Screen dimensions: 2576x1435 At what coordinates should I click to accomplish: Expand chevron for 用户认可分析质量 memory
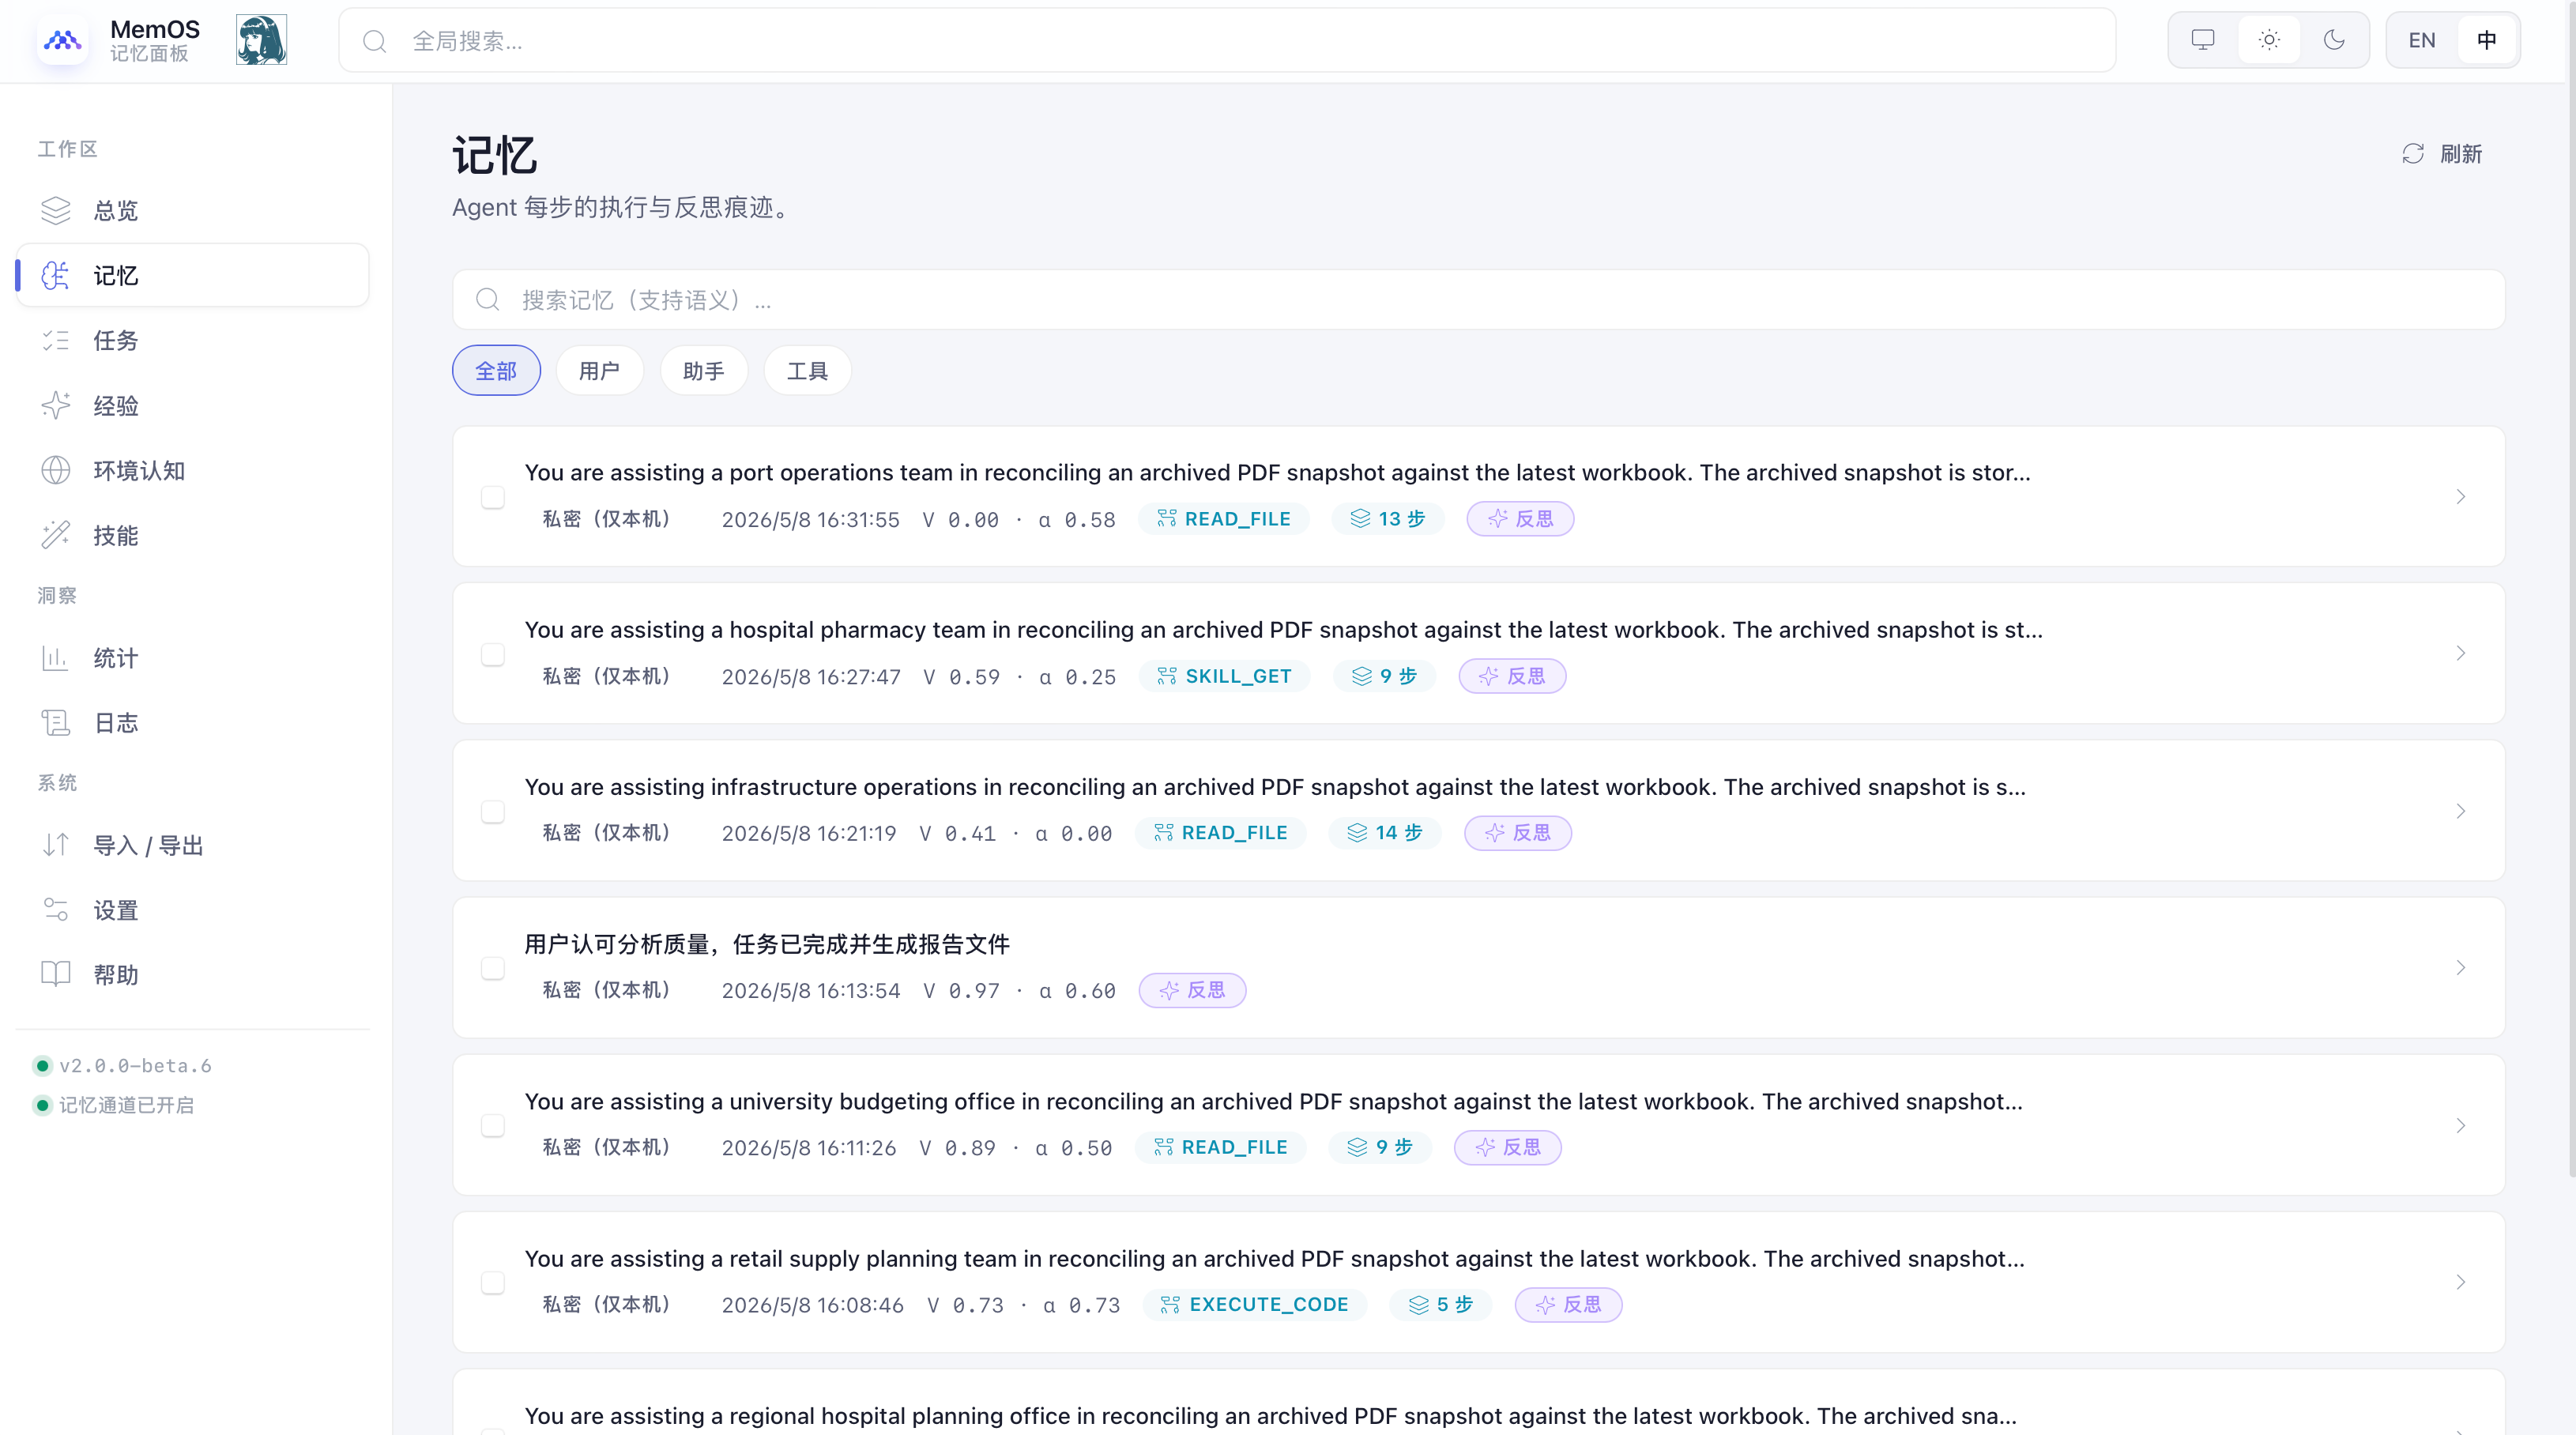click(x=2461, y=968)
